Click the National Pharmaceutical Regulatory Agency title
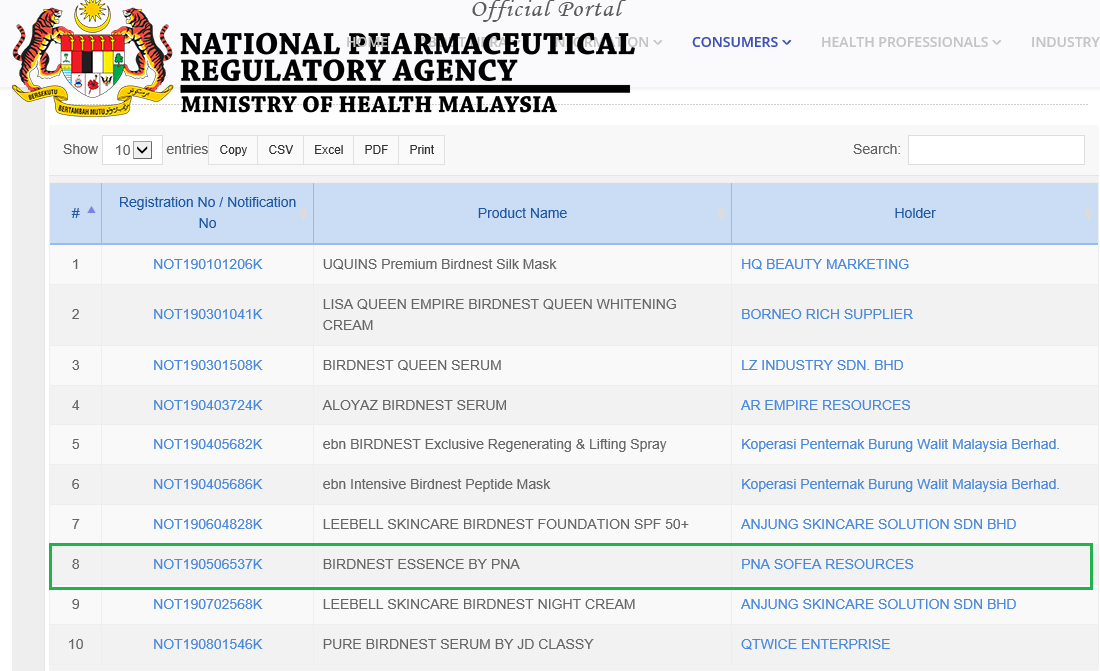Image resolution: width=1100 pixels, height=671 pixels. [407, 58]
